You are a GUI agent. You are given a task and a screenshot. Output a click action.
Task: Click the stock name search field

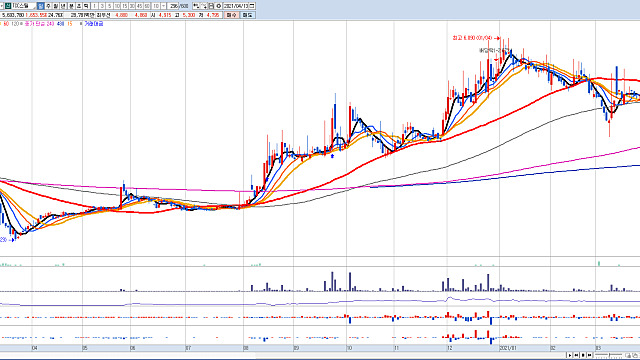(24, 6)
